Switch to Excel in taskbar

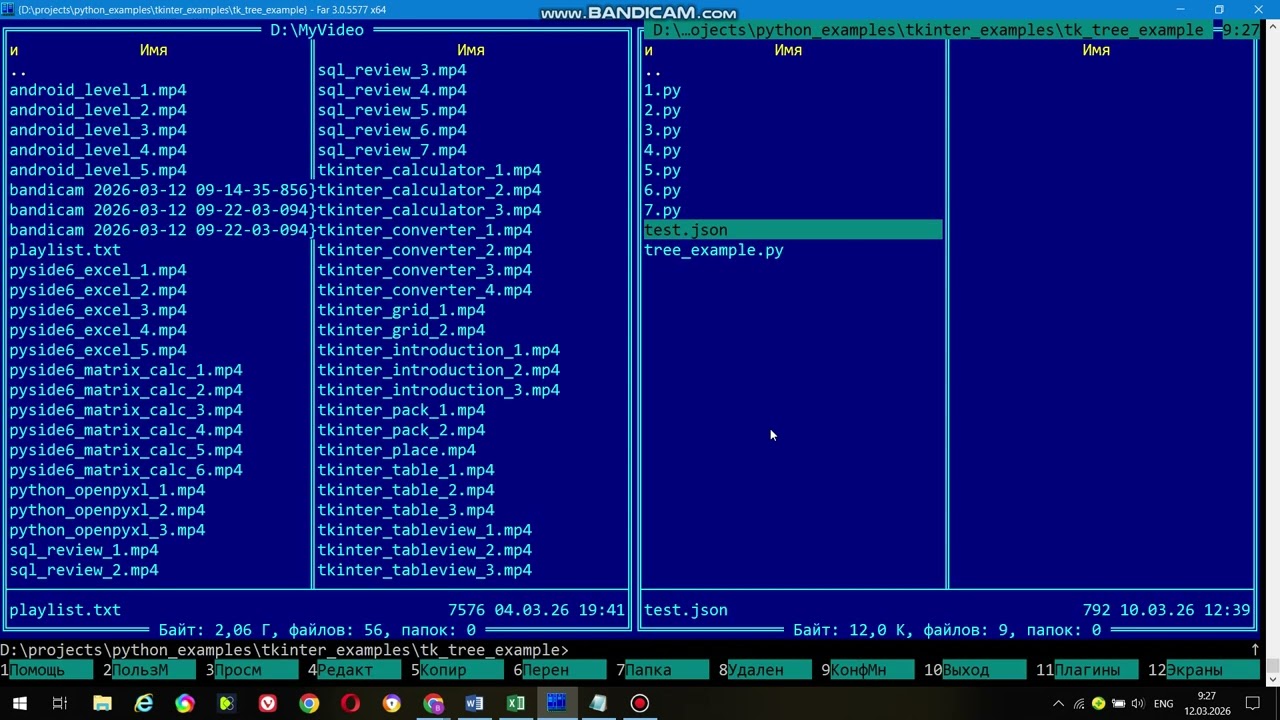(x=515, y=703)
